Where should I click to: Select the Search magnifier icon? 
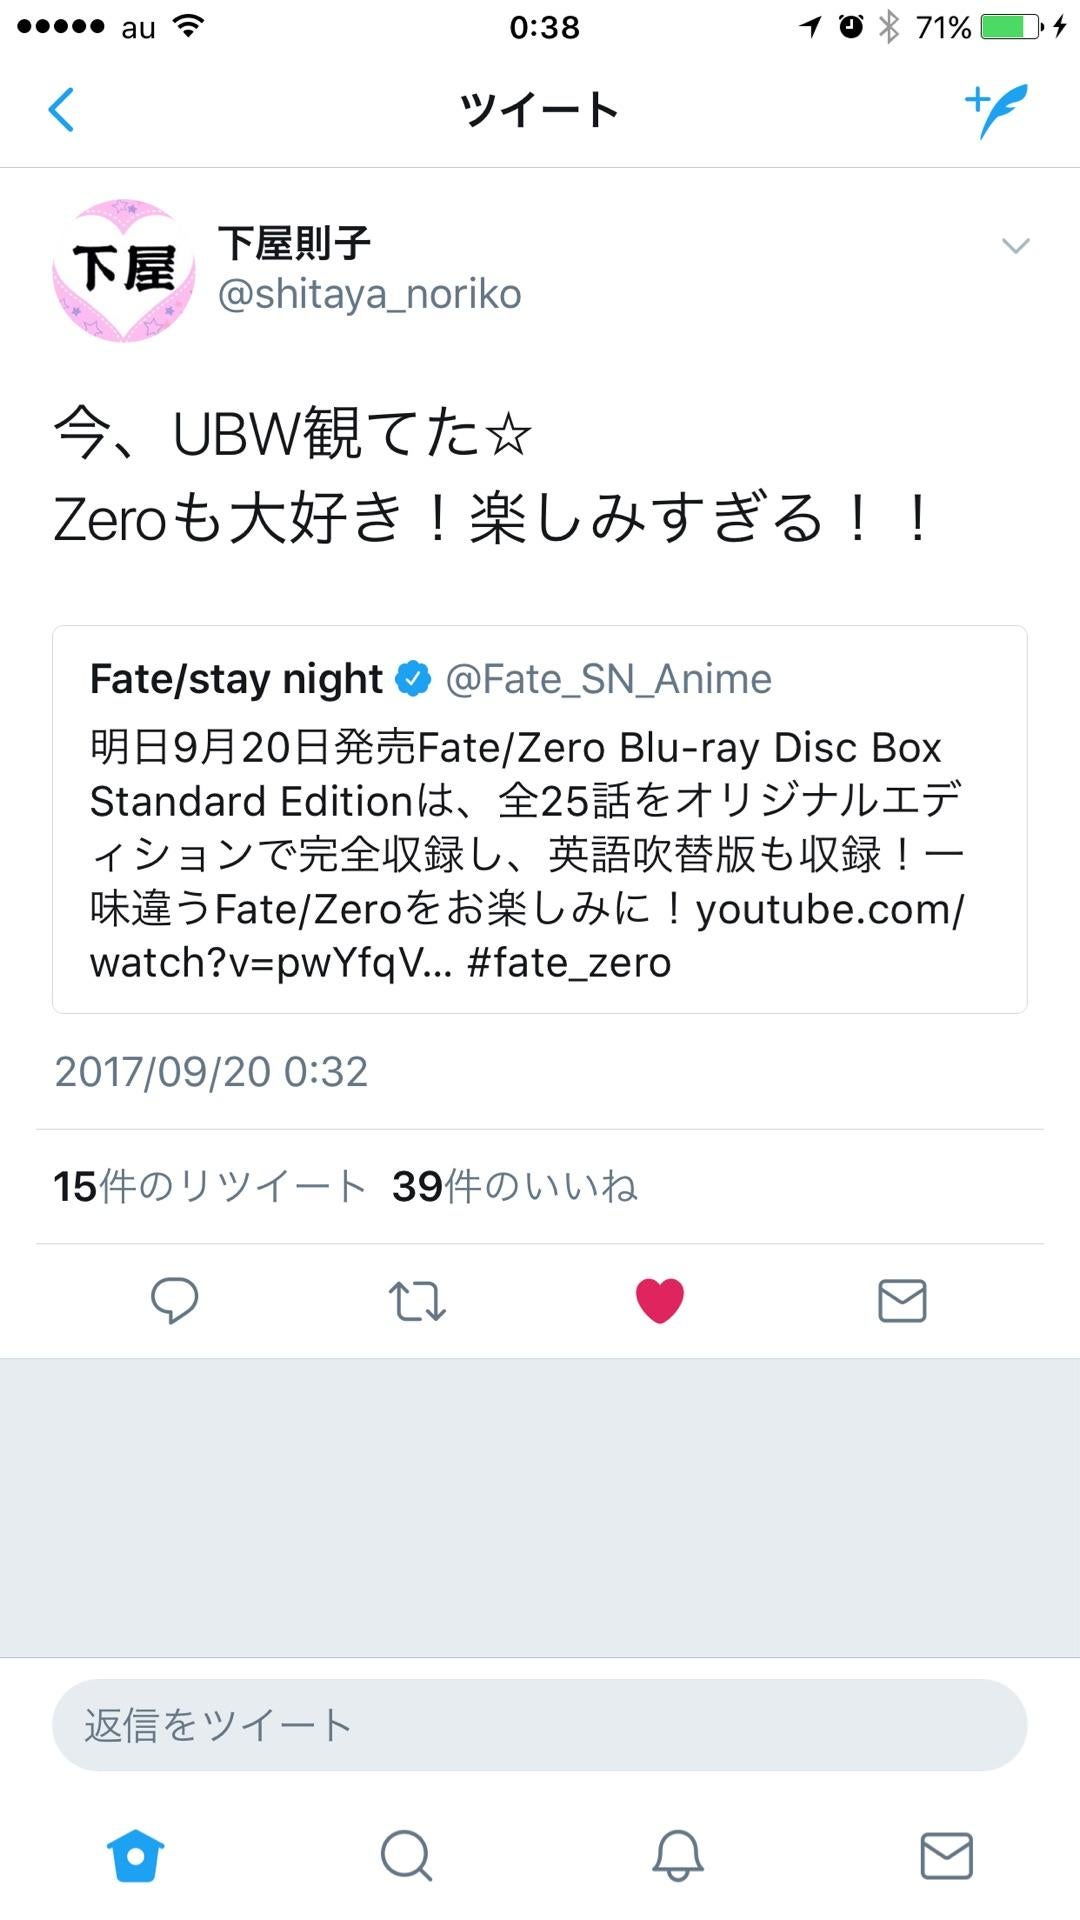[x=405, y=1856]
